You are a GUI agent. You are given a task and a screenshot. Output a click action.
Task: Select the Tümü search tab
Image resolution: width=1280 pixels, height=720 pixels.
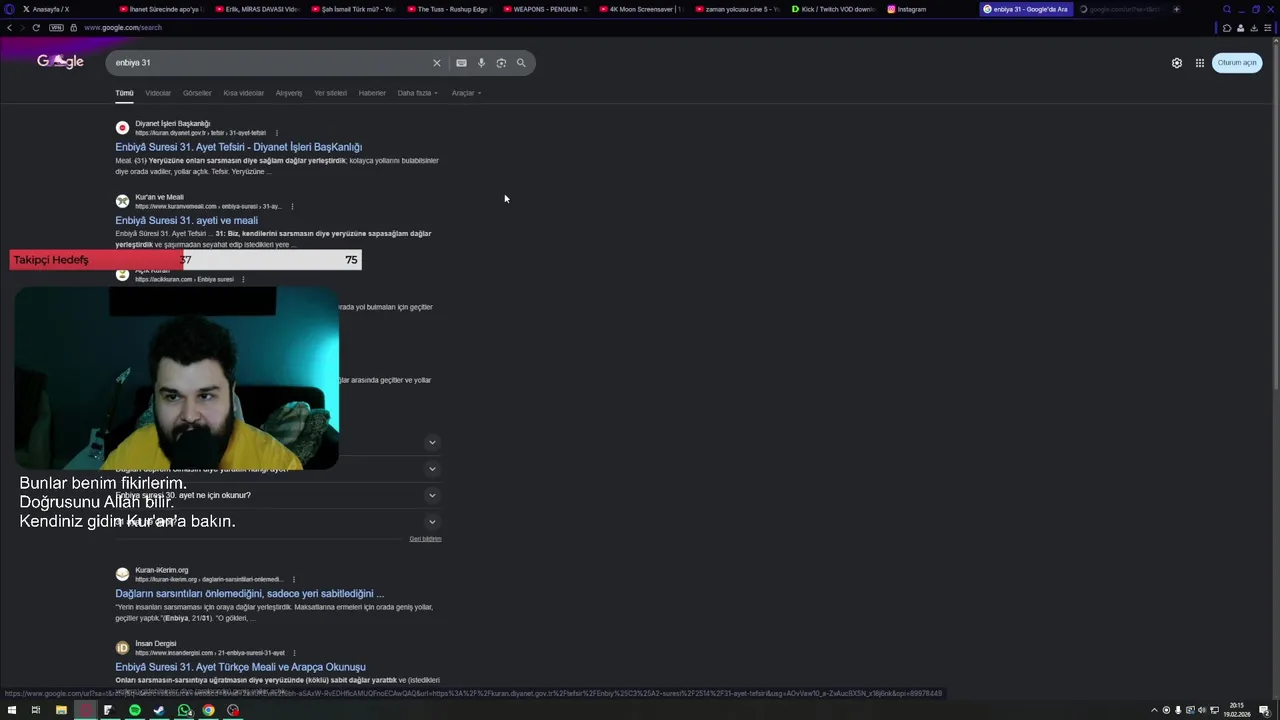click(124, 93)
